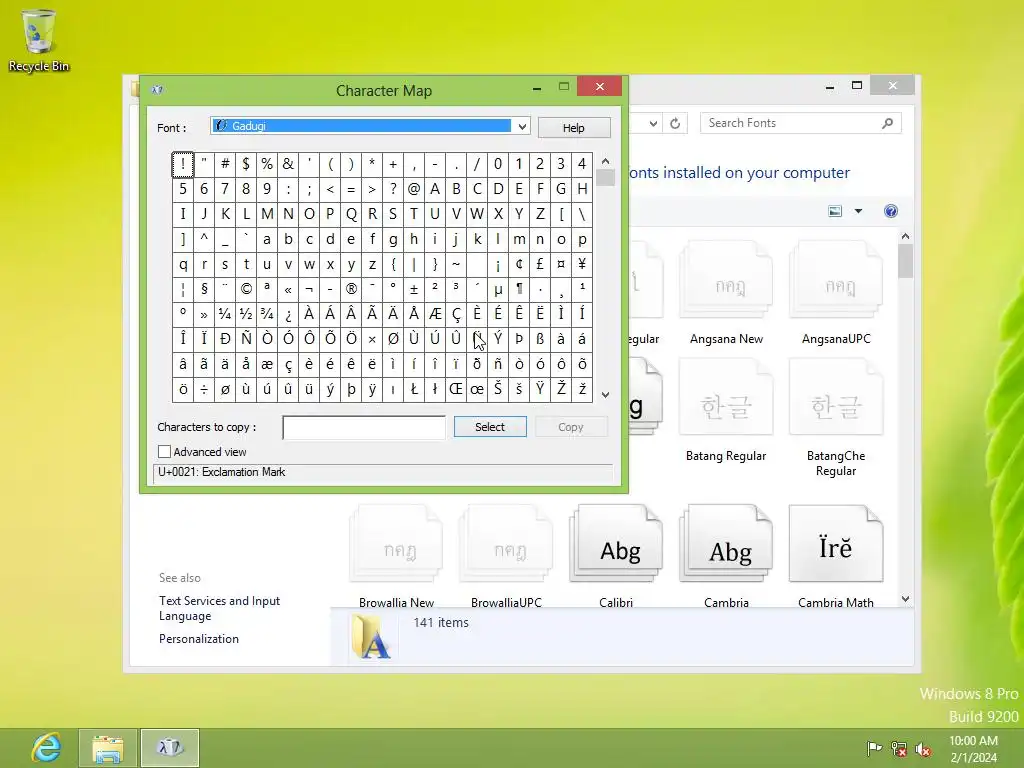Select the £ pound sign cell

tap(540, 264)
